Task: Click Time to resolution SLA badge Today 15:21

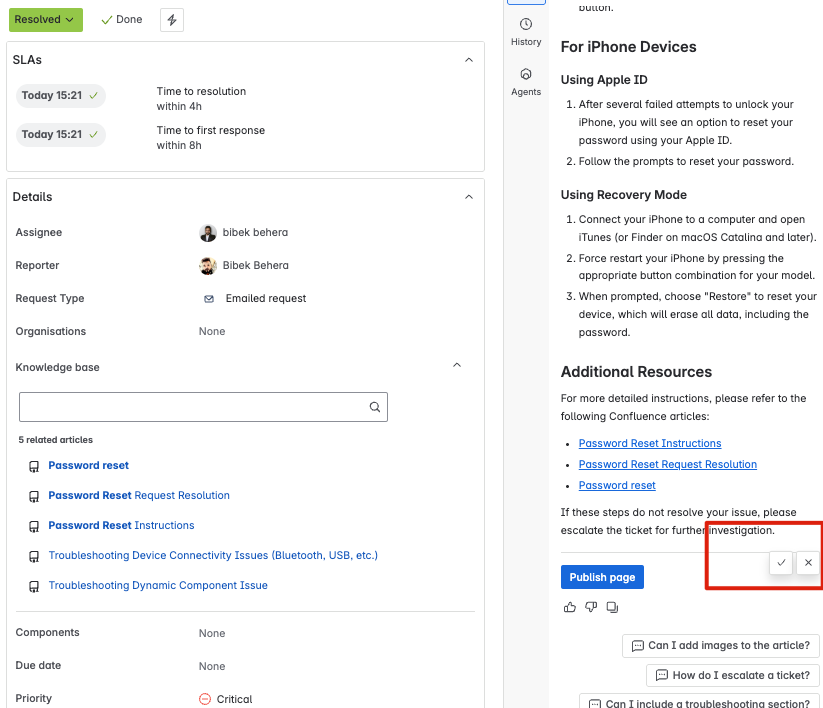Action: coord(61,96)
